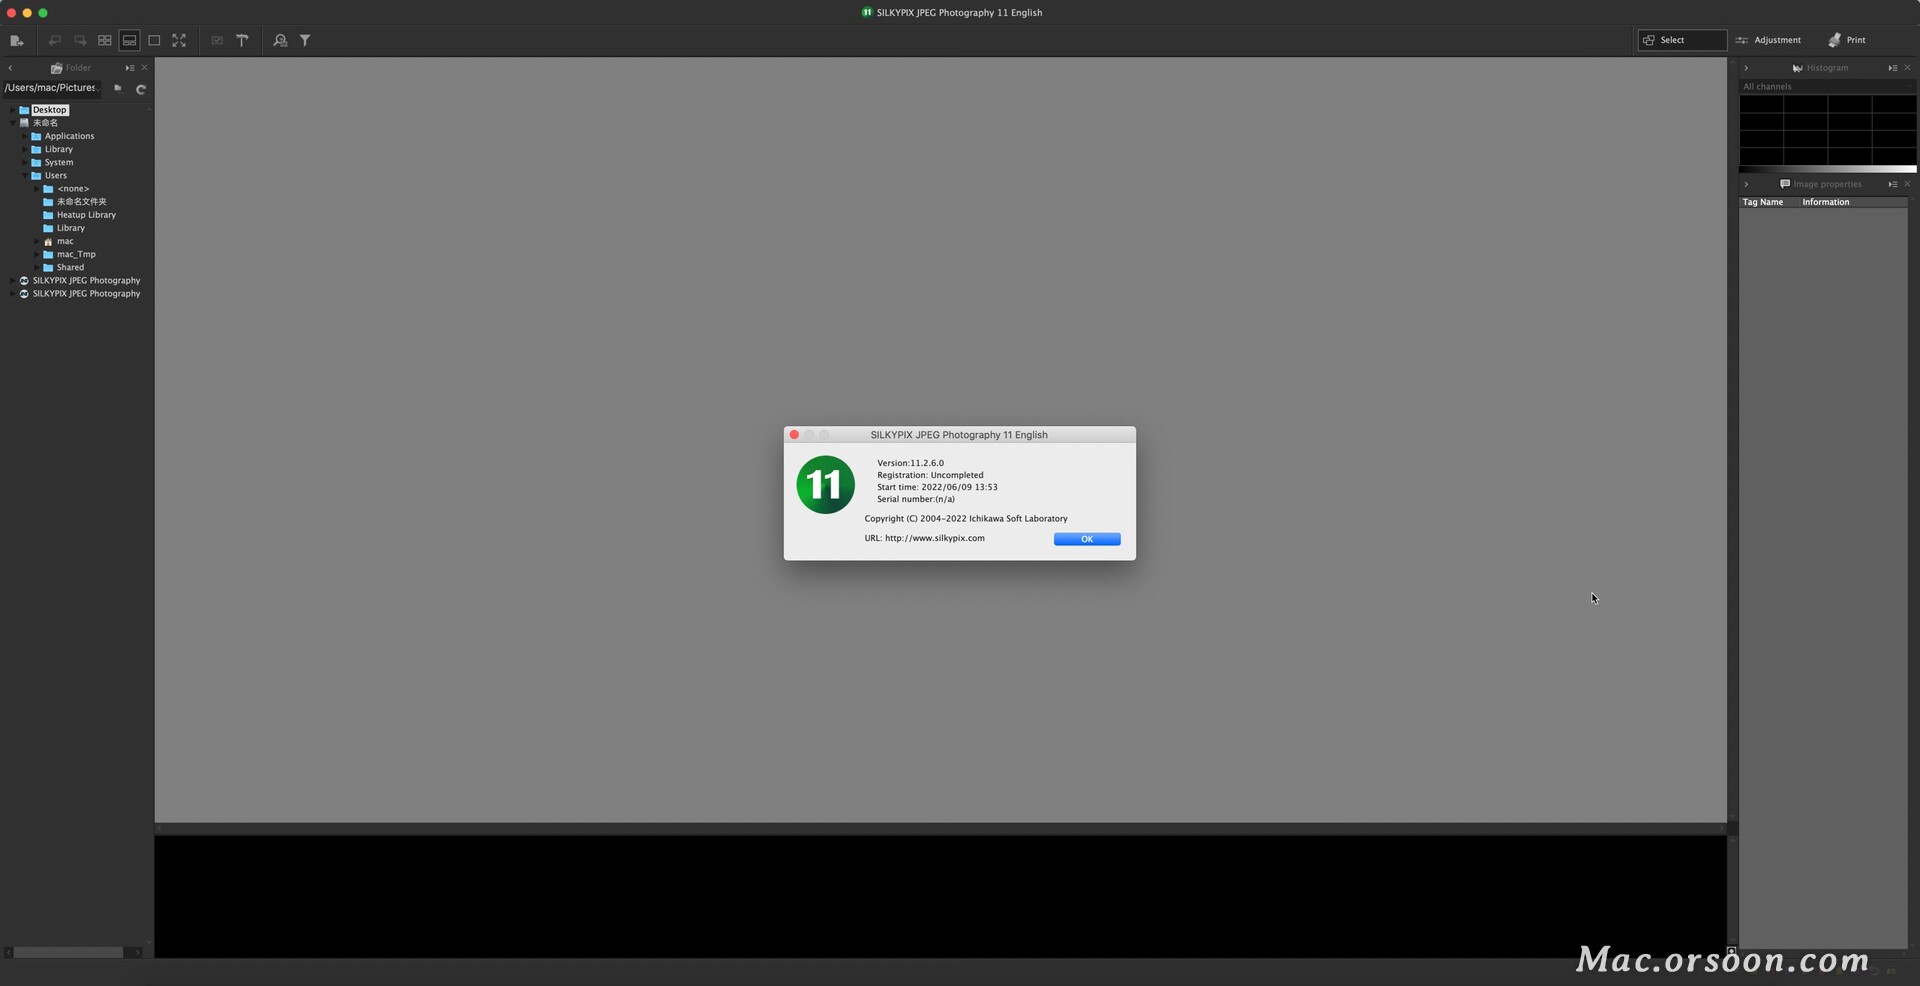Image resolution: width=1920 pixels, height=986 pixels.
Task: Select the Users folder
Action: (55, 176)
